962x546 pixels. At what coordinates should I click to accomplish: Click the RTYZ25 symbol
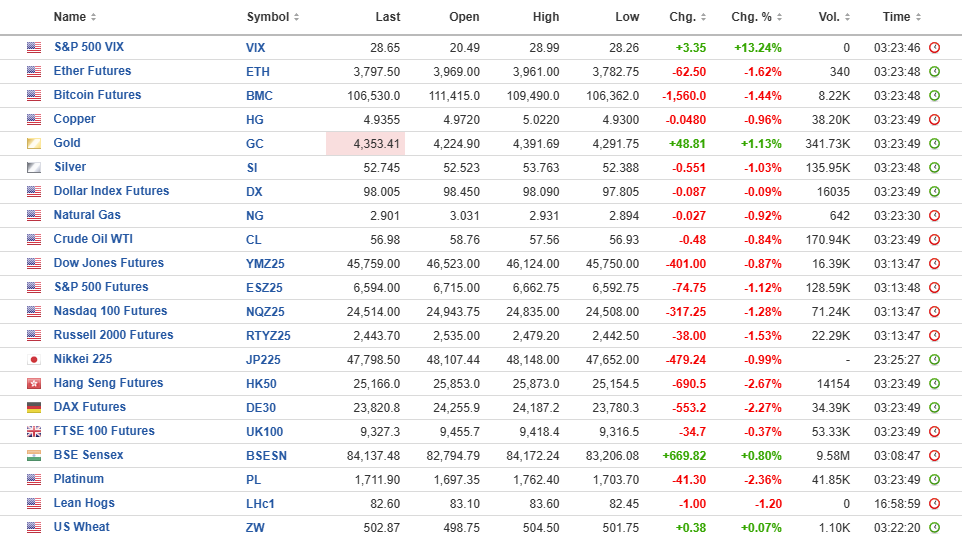coord(268,336)
